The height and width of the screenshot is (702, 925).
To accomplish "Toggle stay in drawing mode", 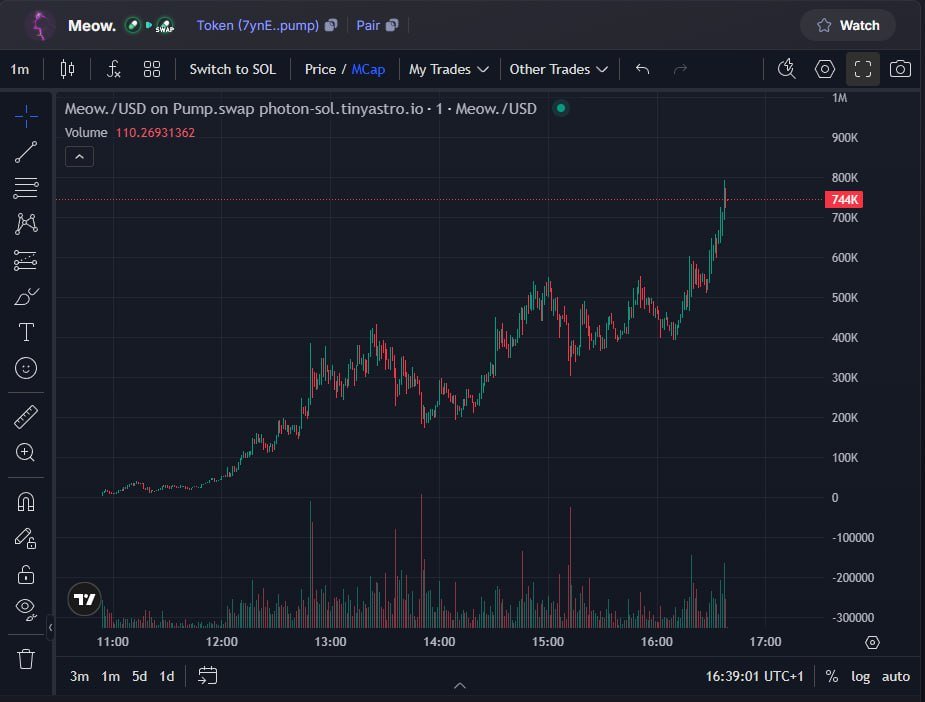I will pyautogui.click(x=26, y=538).
